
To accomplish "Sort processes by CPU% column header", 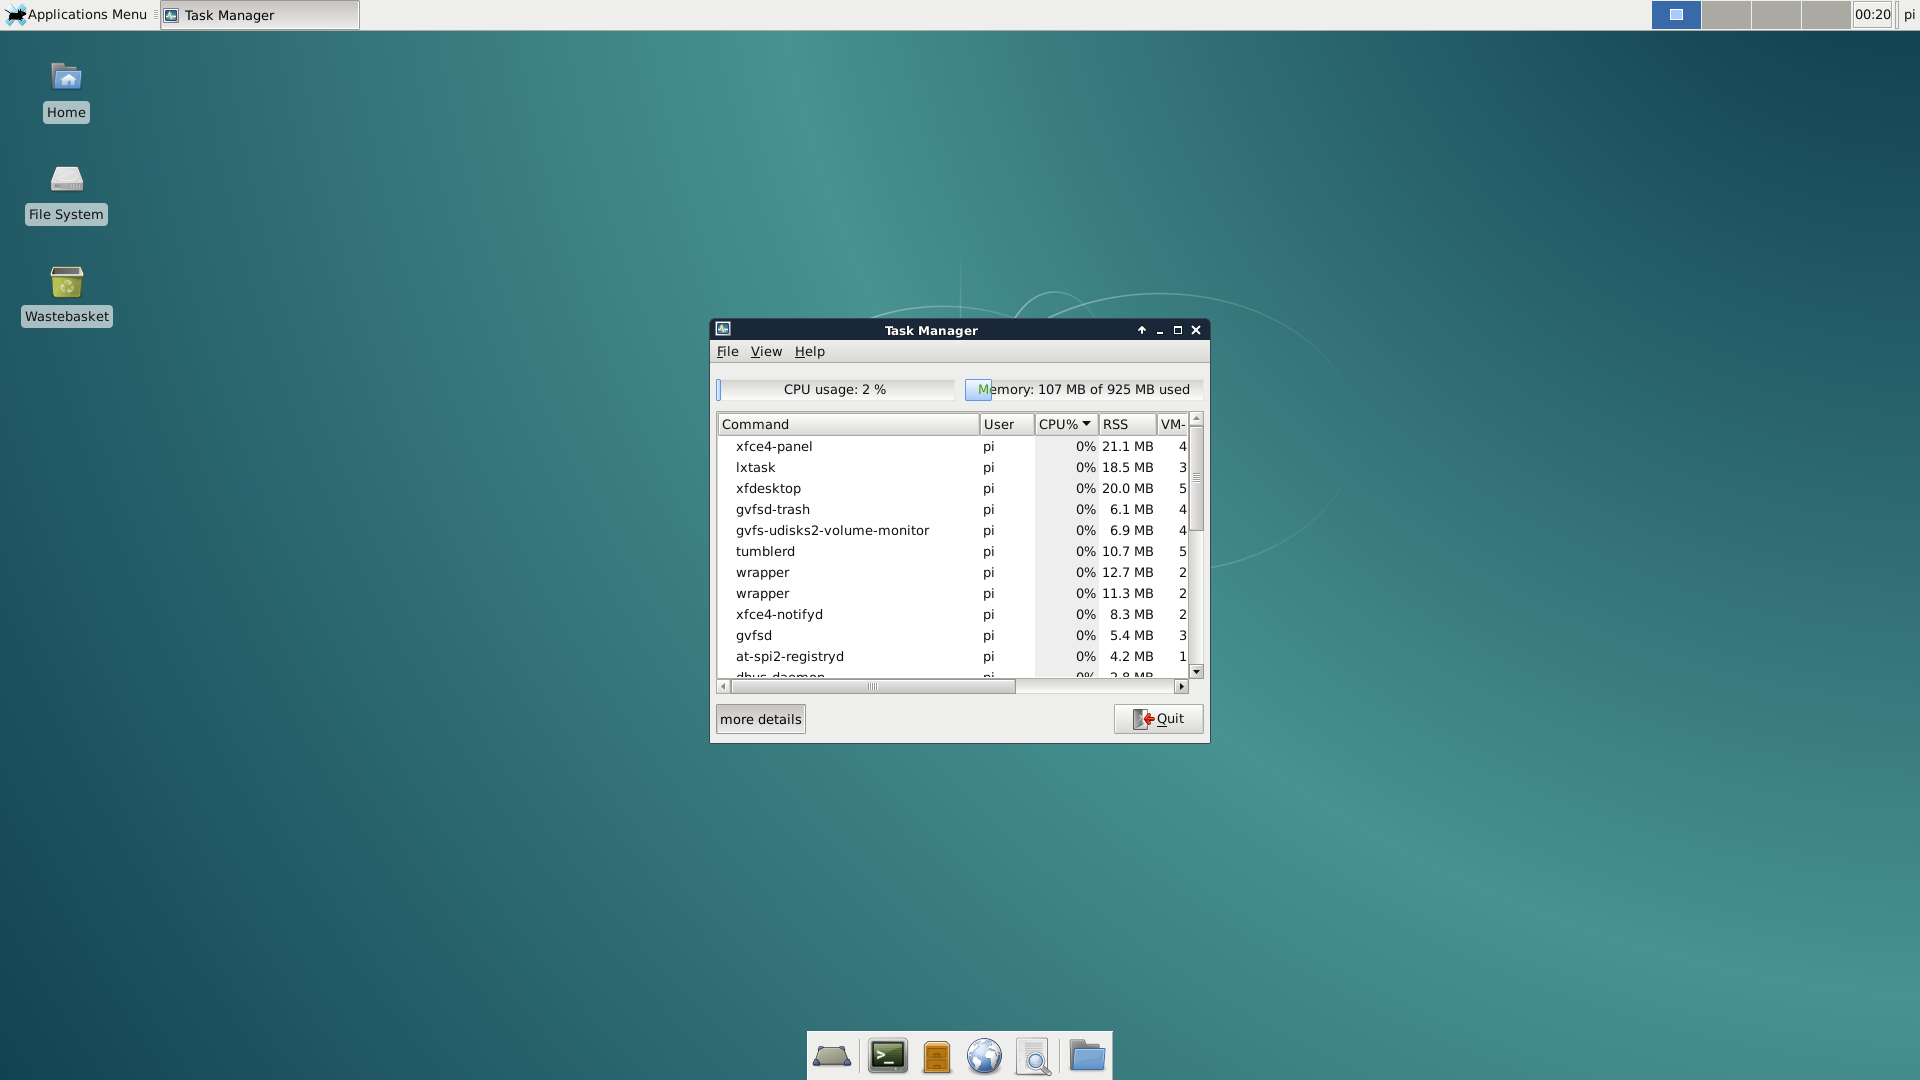I will tap(1064, 424).
